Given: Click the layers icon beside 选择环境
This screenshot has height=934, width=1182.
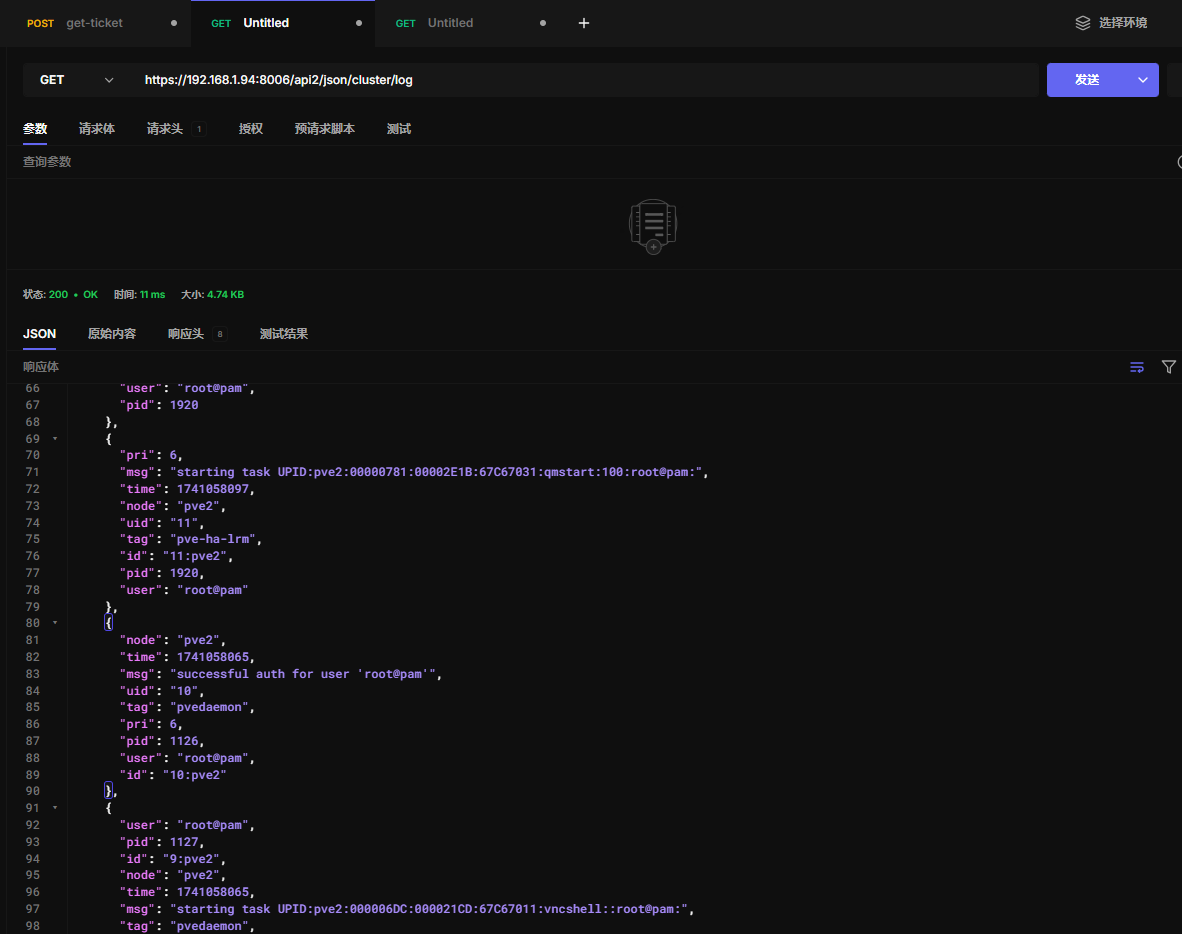Looking at the screenshot, I should click(1082, 23).
